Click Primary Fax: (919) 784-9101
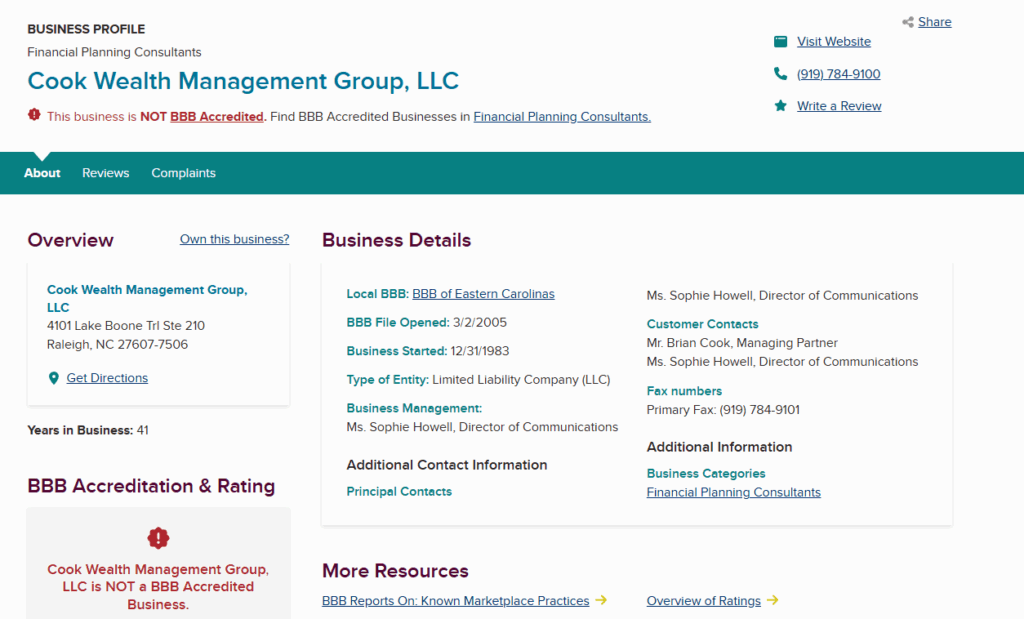 point(723,410)
